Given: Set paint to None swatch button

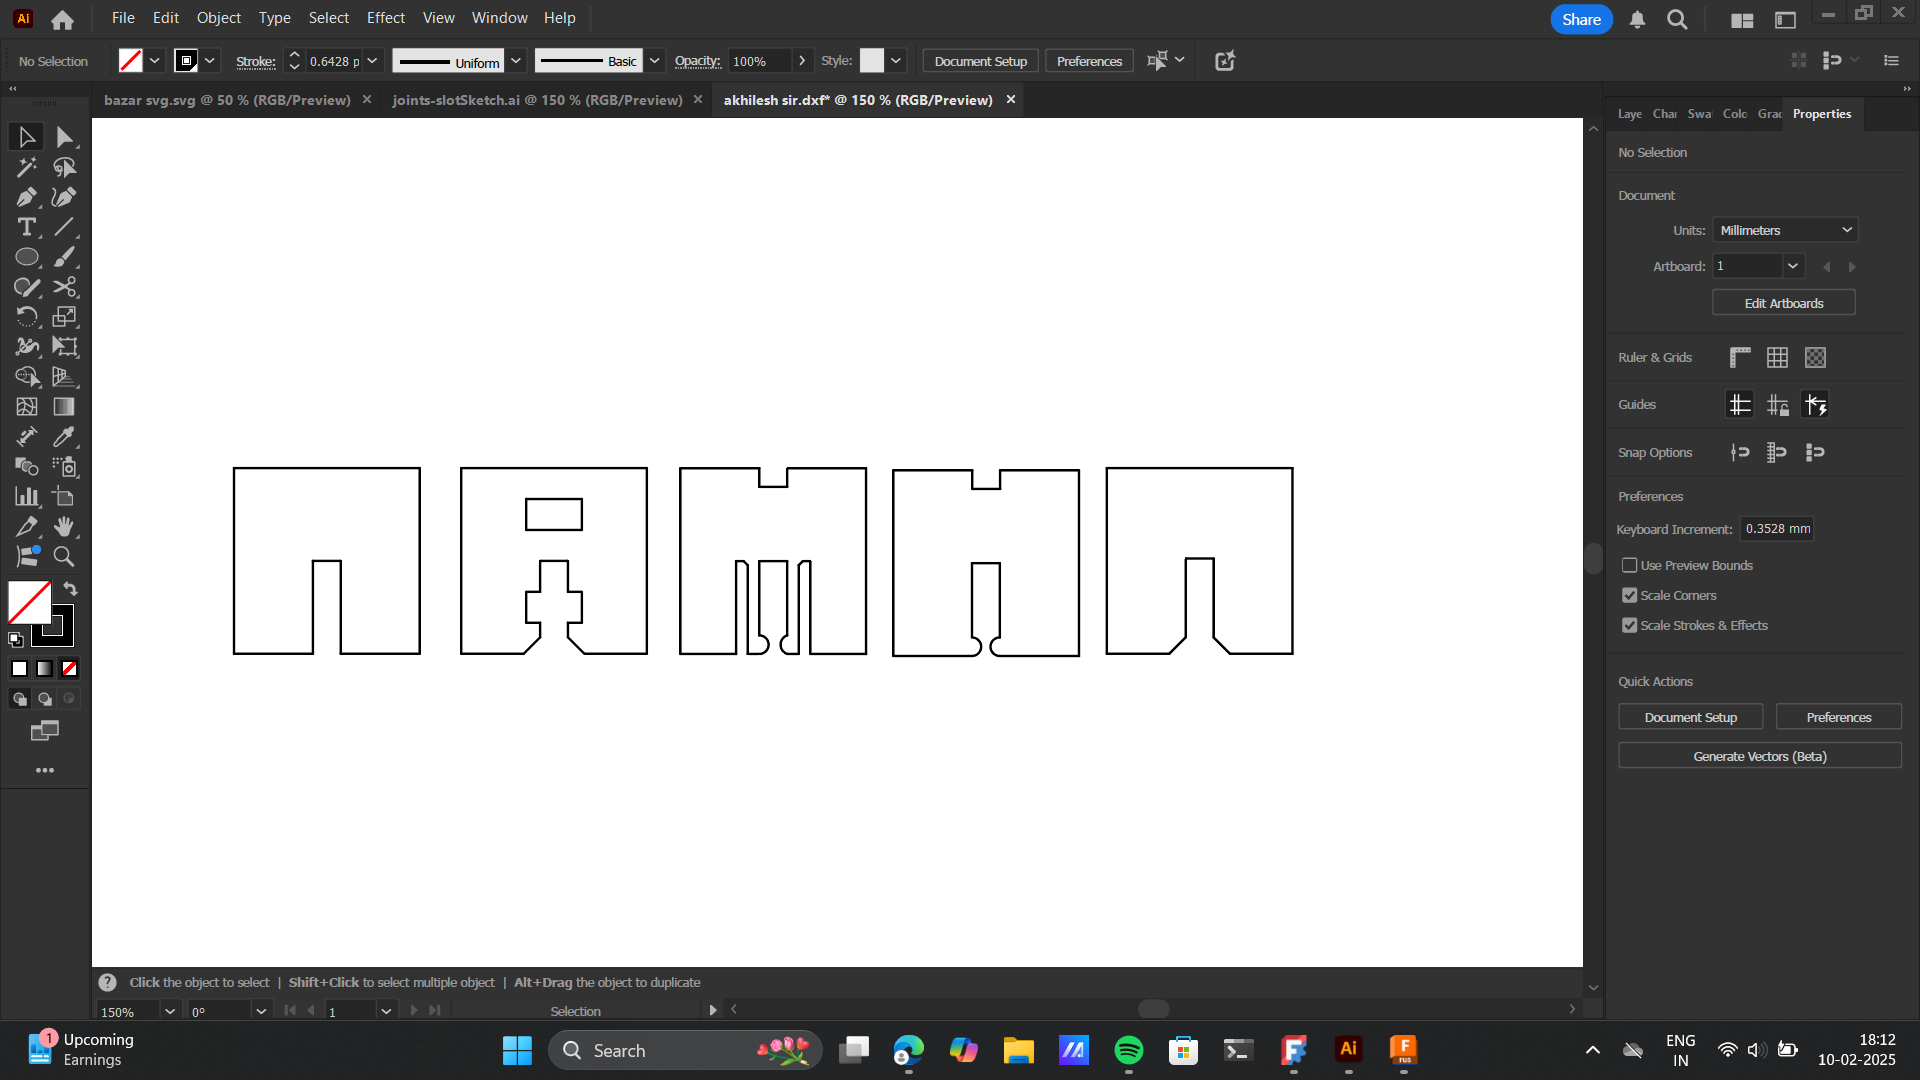Looking at the screenshot, I should click(x=70, y=668).
